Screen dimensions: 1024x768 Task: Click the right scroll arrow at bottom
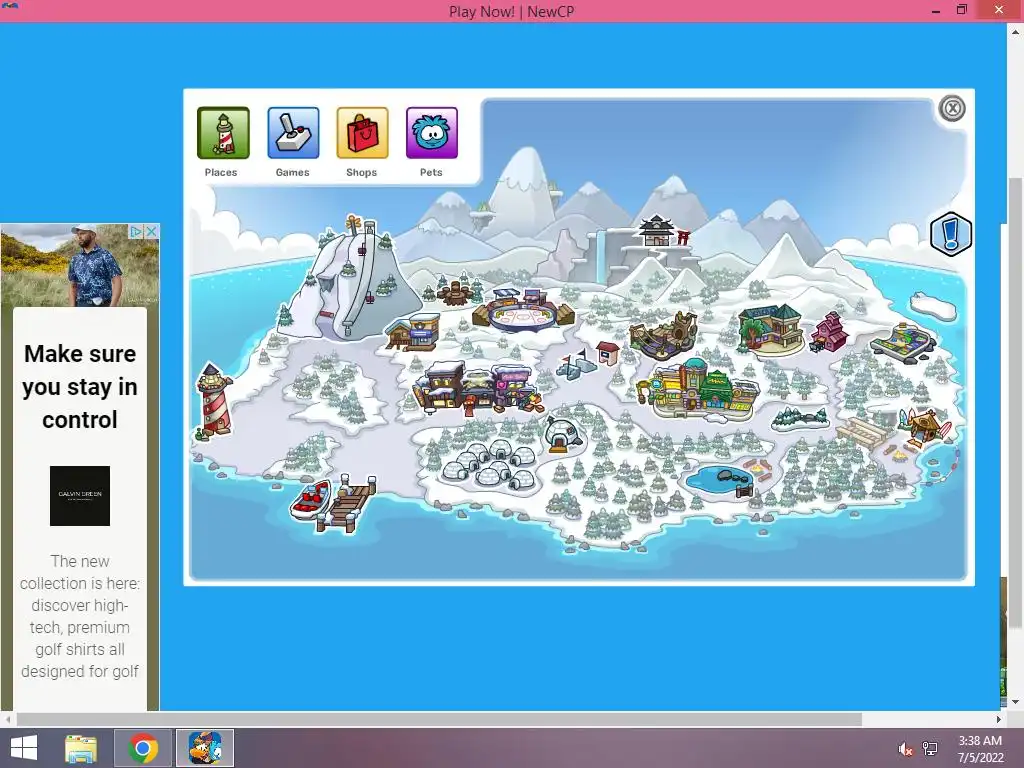tap(998, 719)
